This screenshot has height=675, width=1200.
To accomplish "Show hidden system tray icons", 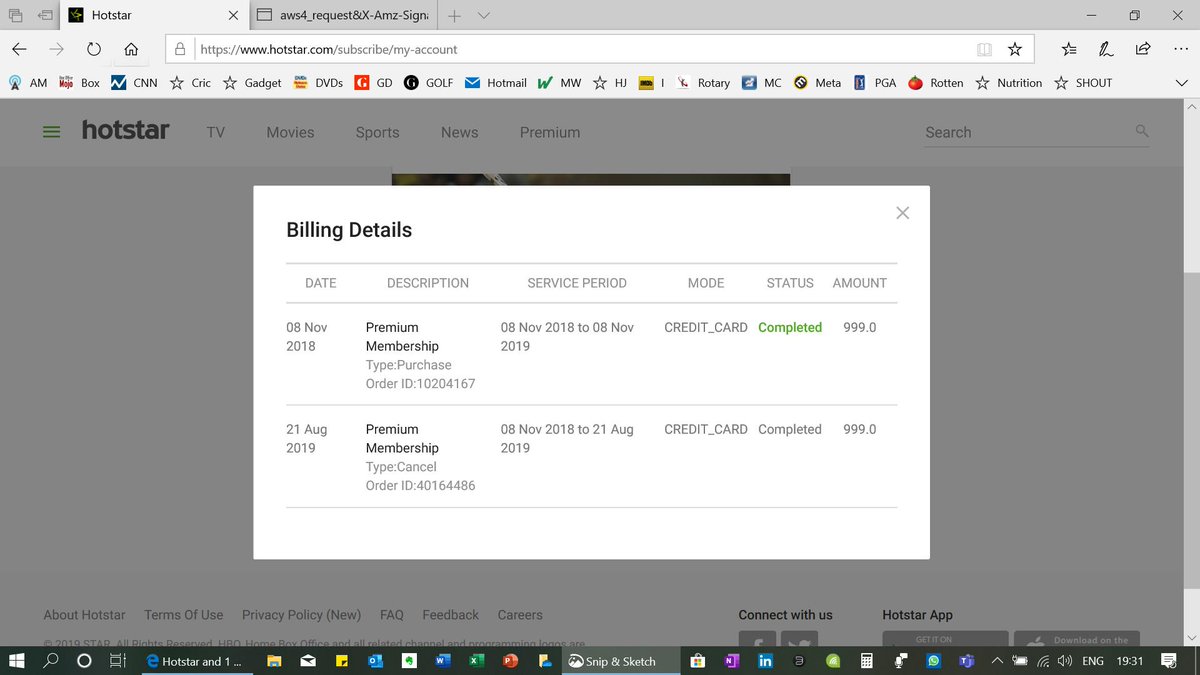I will pyautogui.click(x=998, y=661).
